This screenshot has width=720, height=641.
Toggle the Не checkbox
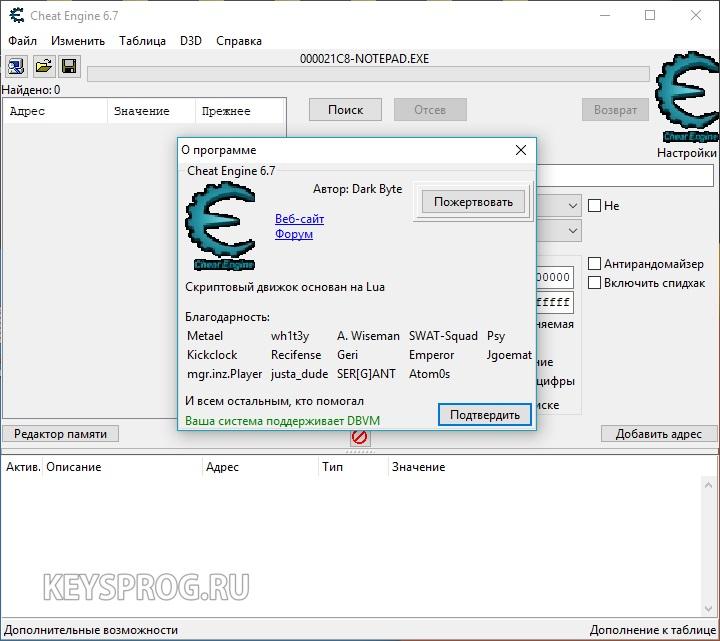[x=594, y=206]
